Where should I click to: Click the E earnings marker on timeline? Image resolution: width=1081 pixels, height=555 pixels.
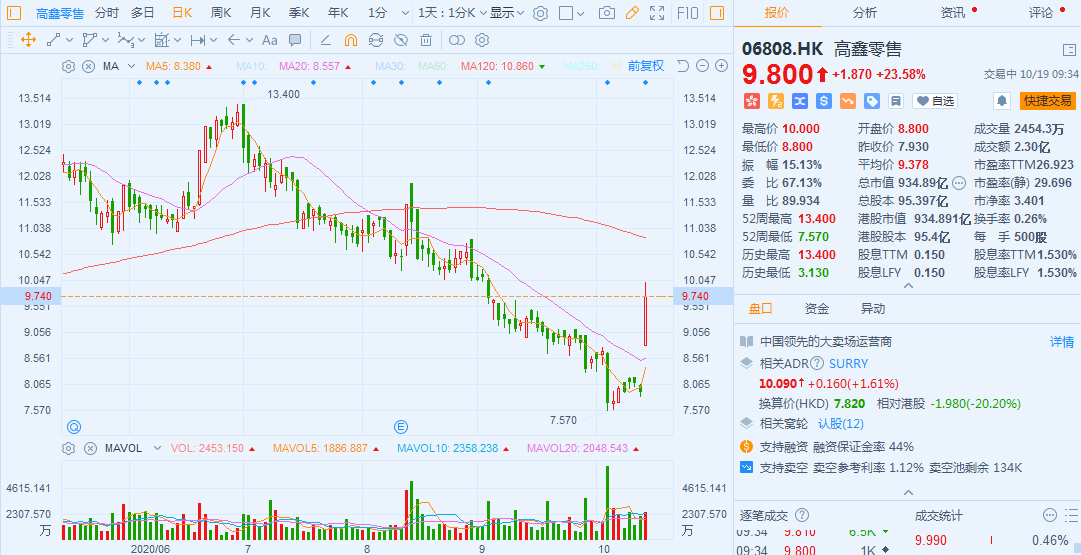point(401,427)
